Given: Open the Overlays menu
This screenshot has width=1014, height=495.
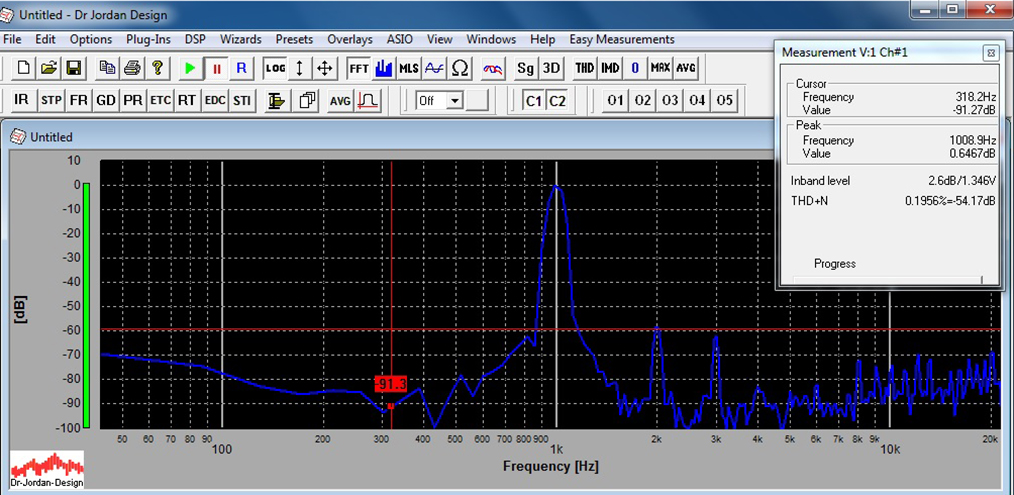Looking at the screenshot, I should [x=349, y=39].
